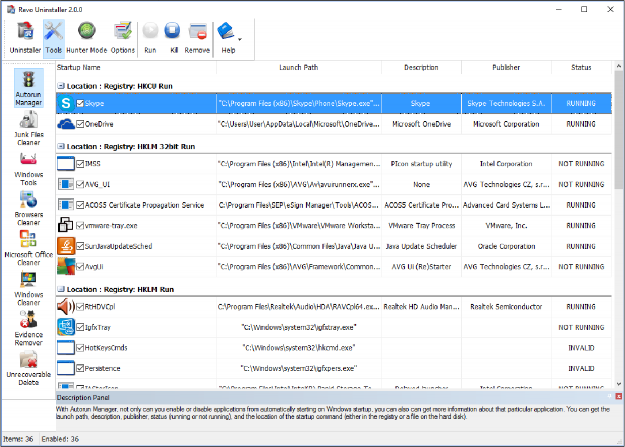
Task: Open Microsoft Office Cleaner tool
Action: pyautogui.click(x=28, y=248)
